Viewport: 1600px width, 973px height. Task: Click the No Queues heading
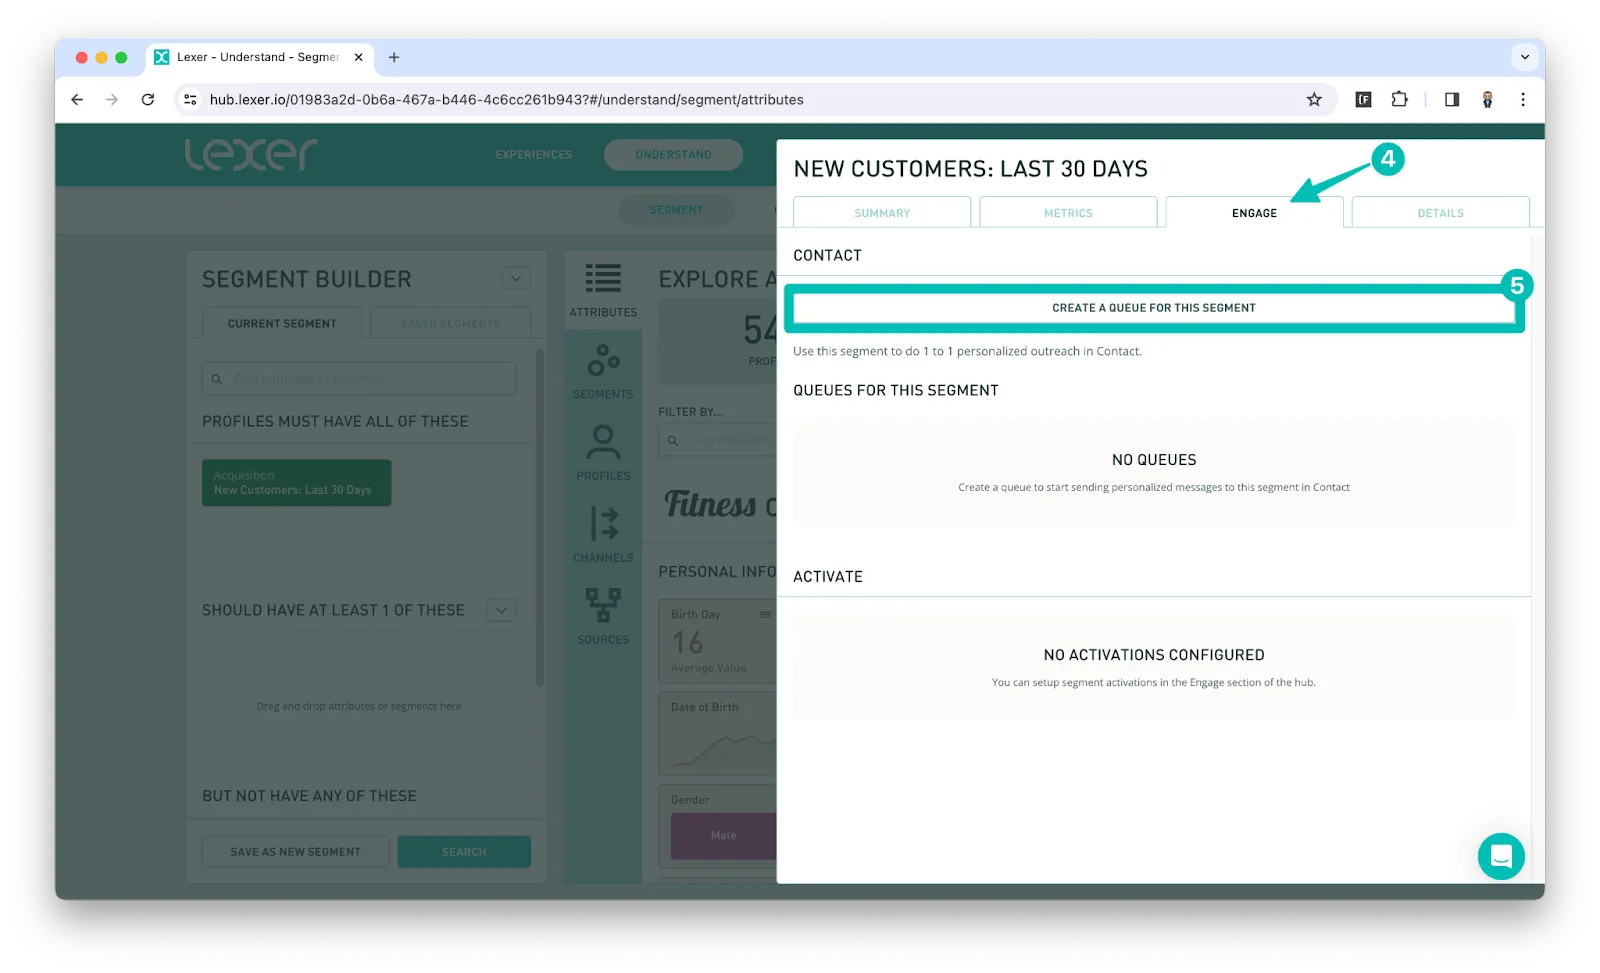click(1154, 460)
